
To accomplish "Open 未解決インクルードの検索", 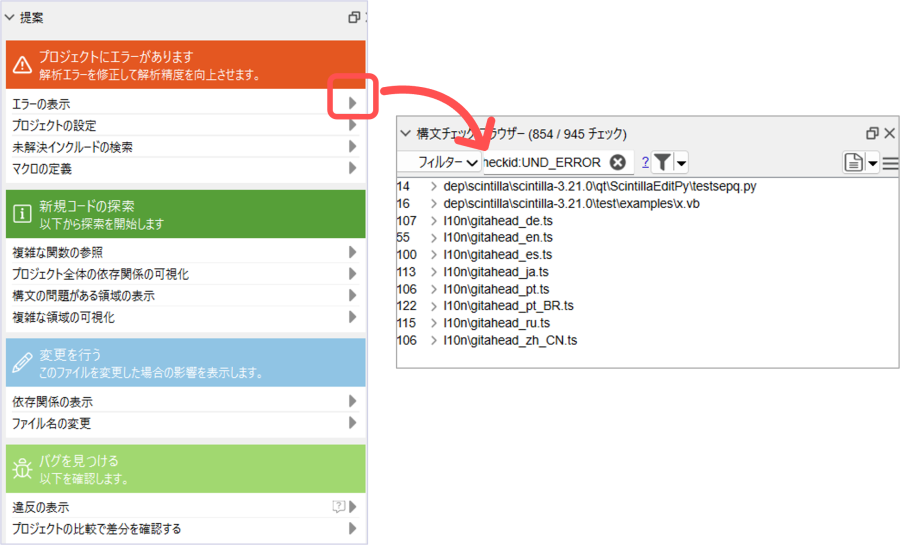I will 72,147.
